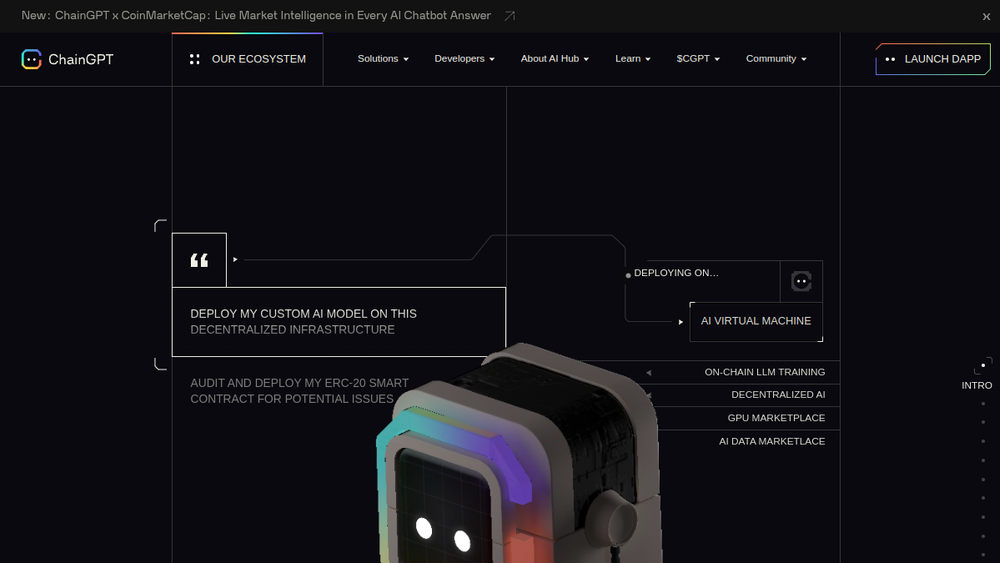Image resolution: width=1000 pixels, height=563 pixels.
Task: Click the small play arrow next to quote box
Action: coord(235,260)
